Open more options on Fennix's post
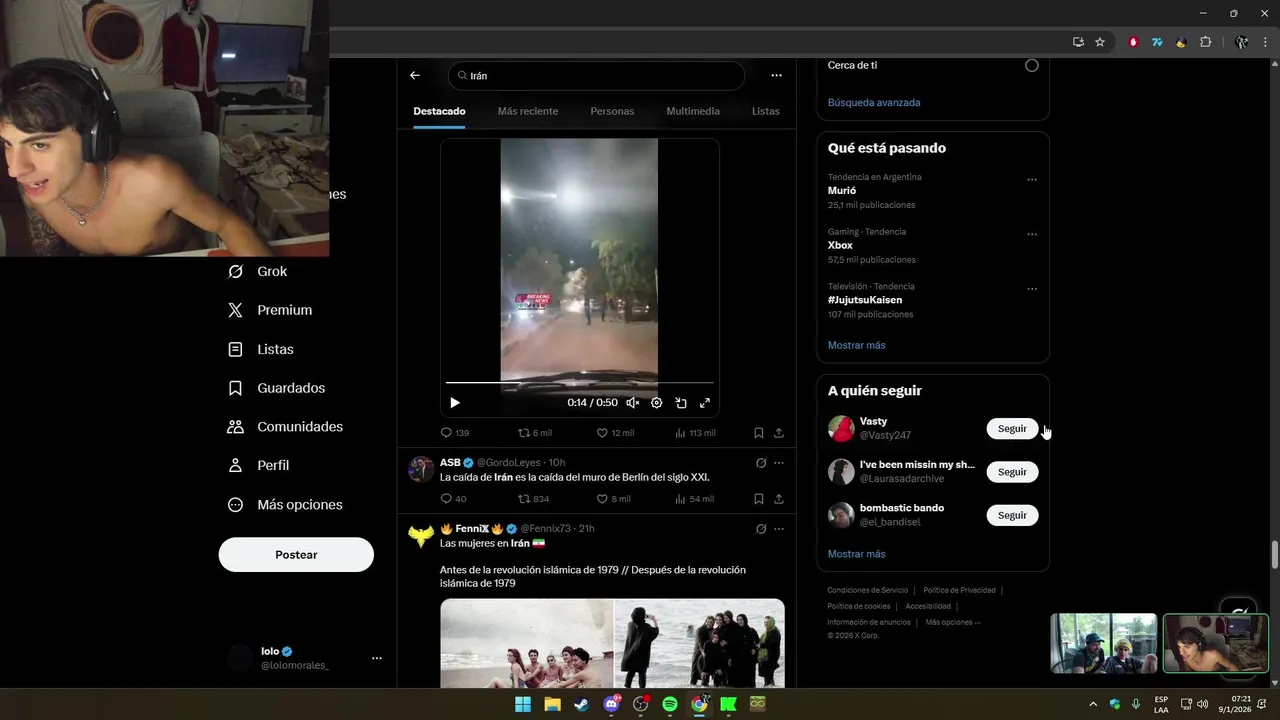The height and width of the screenshot is (720, 1280). pyautogui.click(x=779, y=529)
